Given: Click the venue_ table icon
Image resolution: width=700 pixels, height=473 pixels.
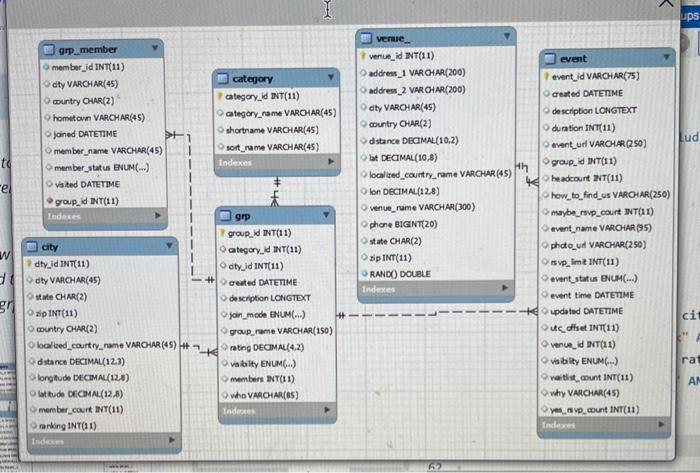Looking at the screenshot, I should (367, 38).
